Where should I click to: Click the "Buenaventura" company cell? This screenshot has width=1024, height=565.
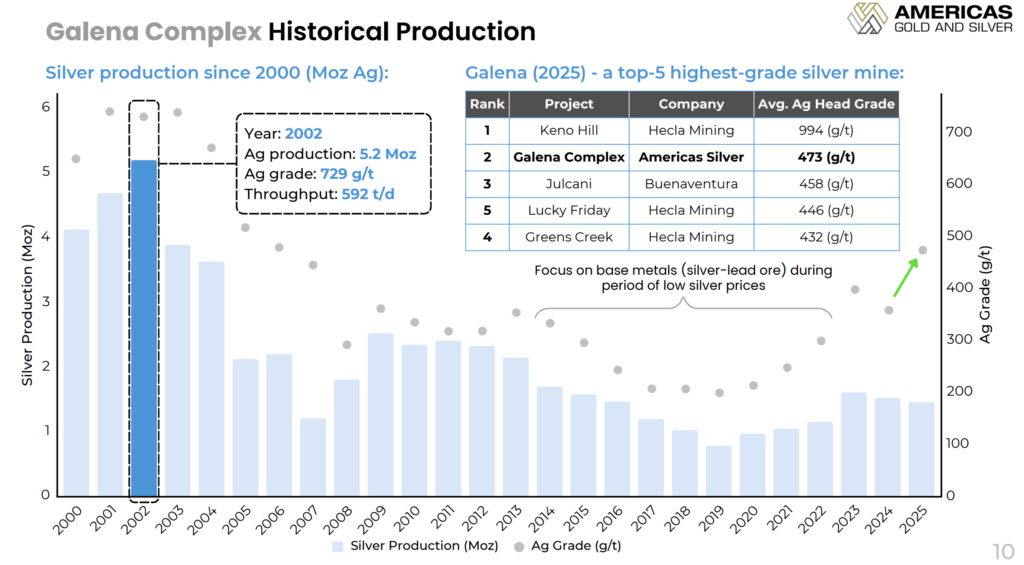691,184
